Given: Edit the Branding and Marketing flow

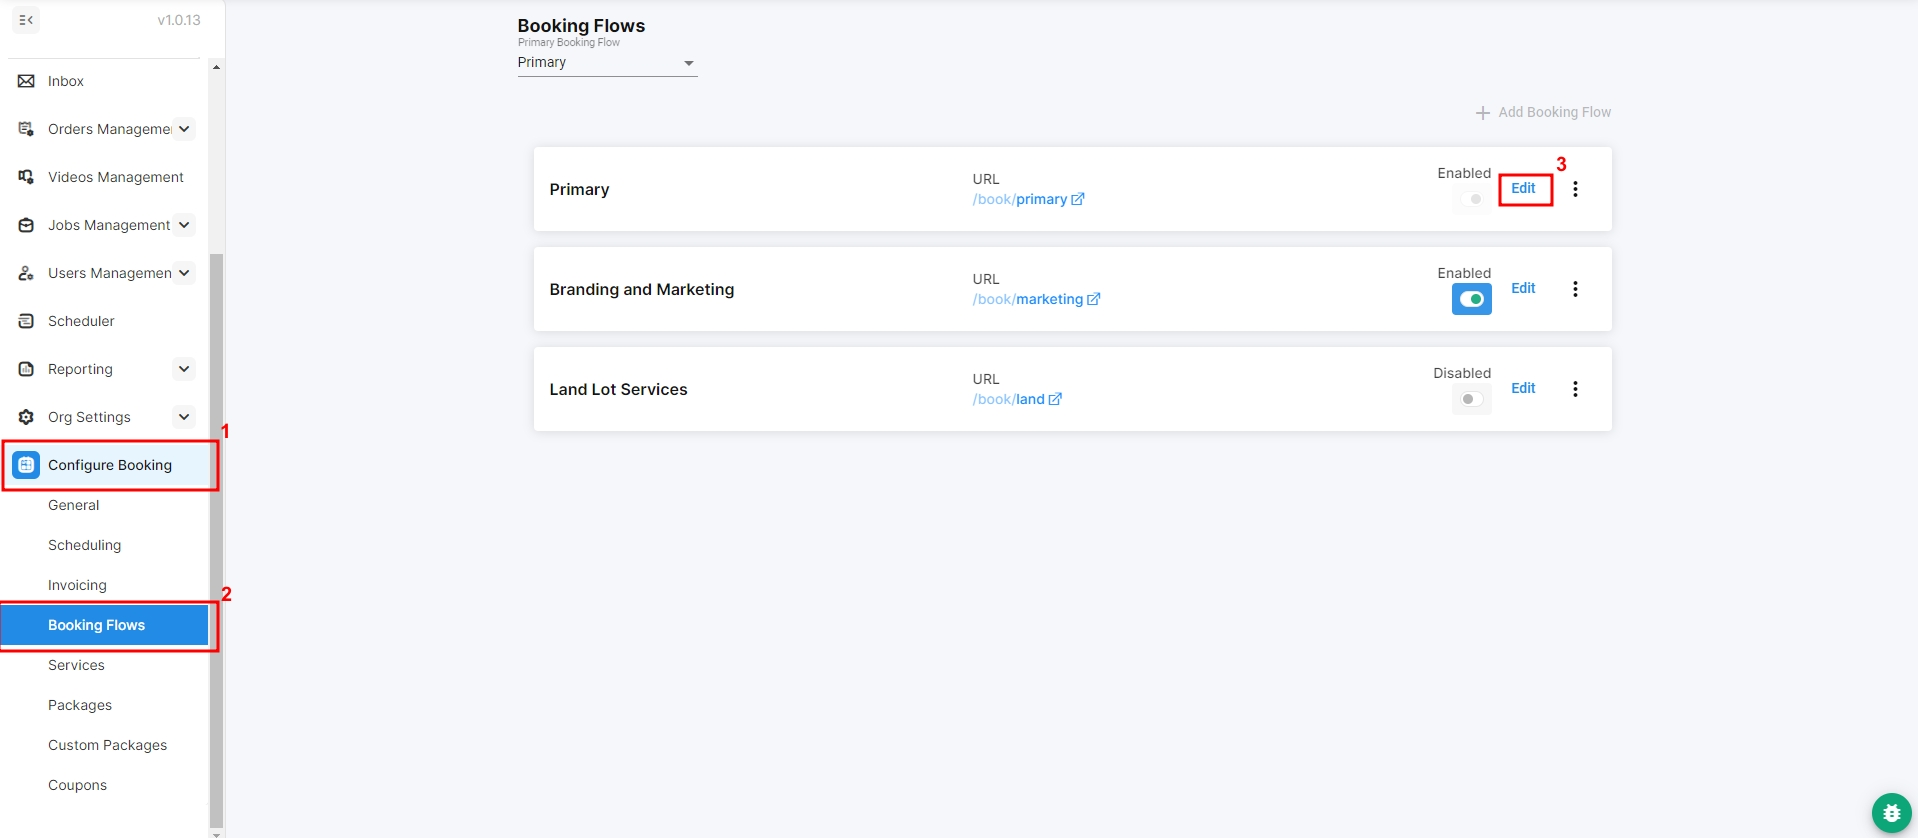Looking at the screenshot, I should [1523, 288].
